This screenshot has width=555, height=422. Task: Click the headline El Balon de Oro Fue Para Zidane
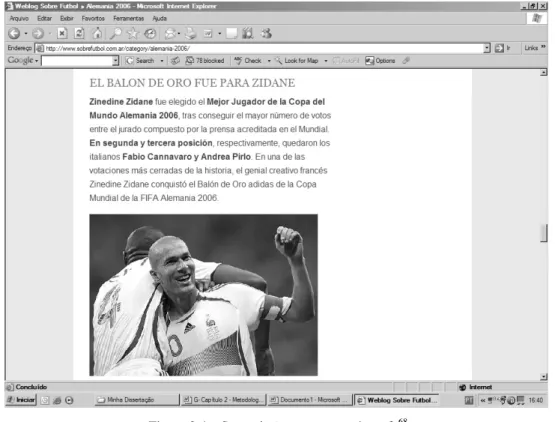pyautogui.click(x=192, y=83)
